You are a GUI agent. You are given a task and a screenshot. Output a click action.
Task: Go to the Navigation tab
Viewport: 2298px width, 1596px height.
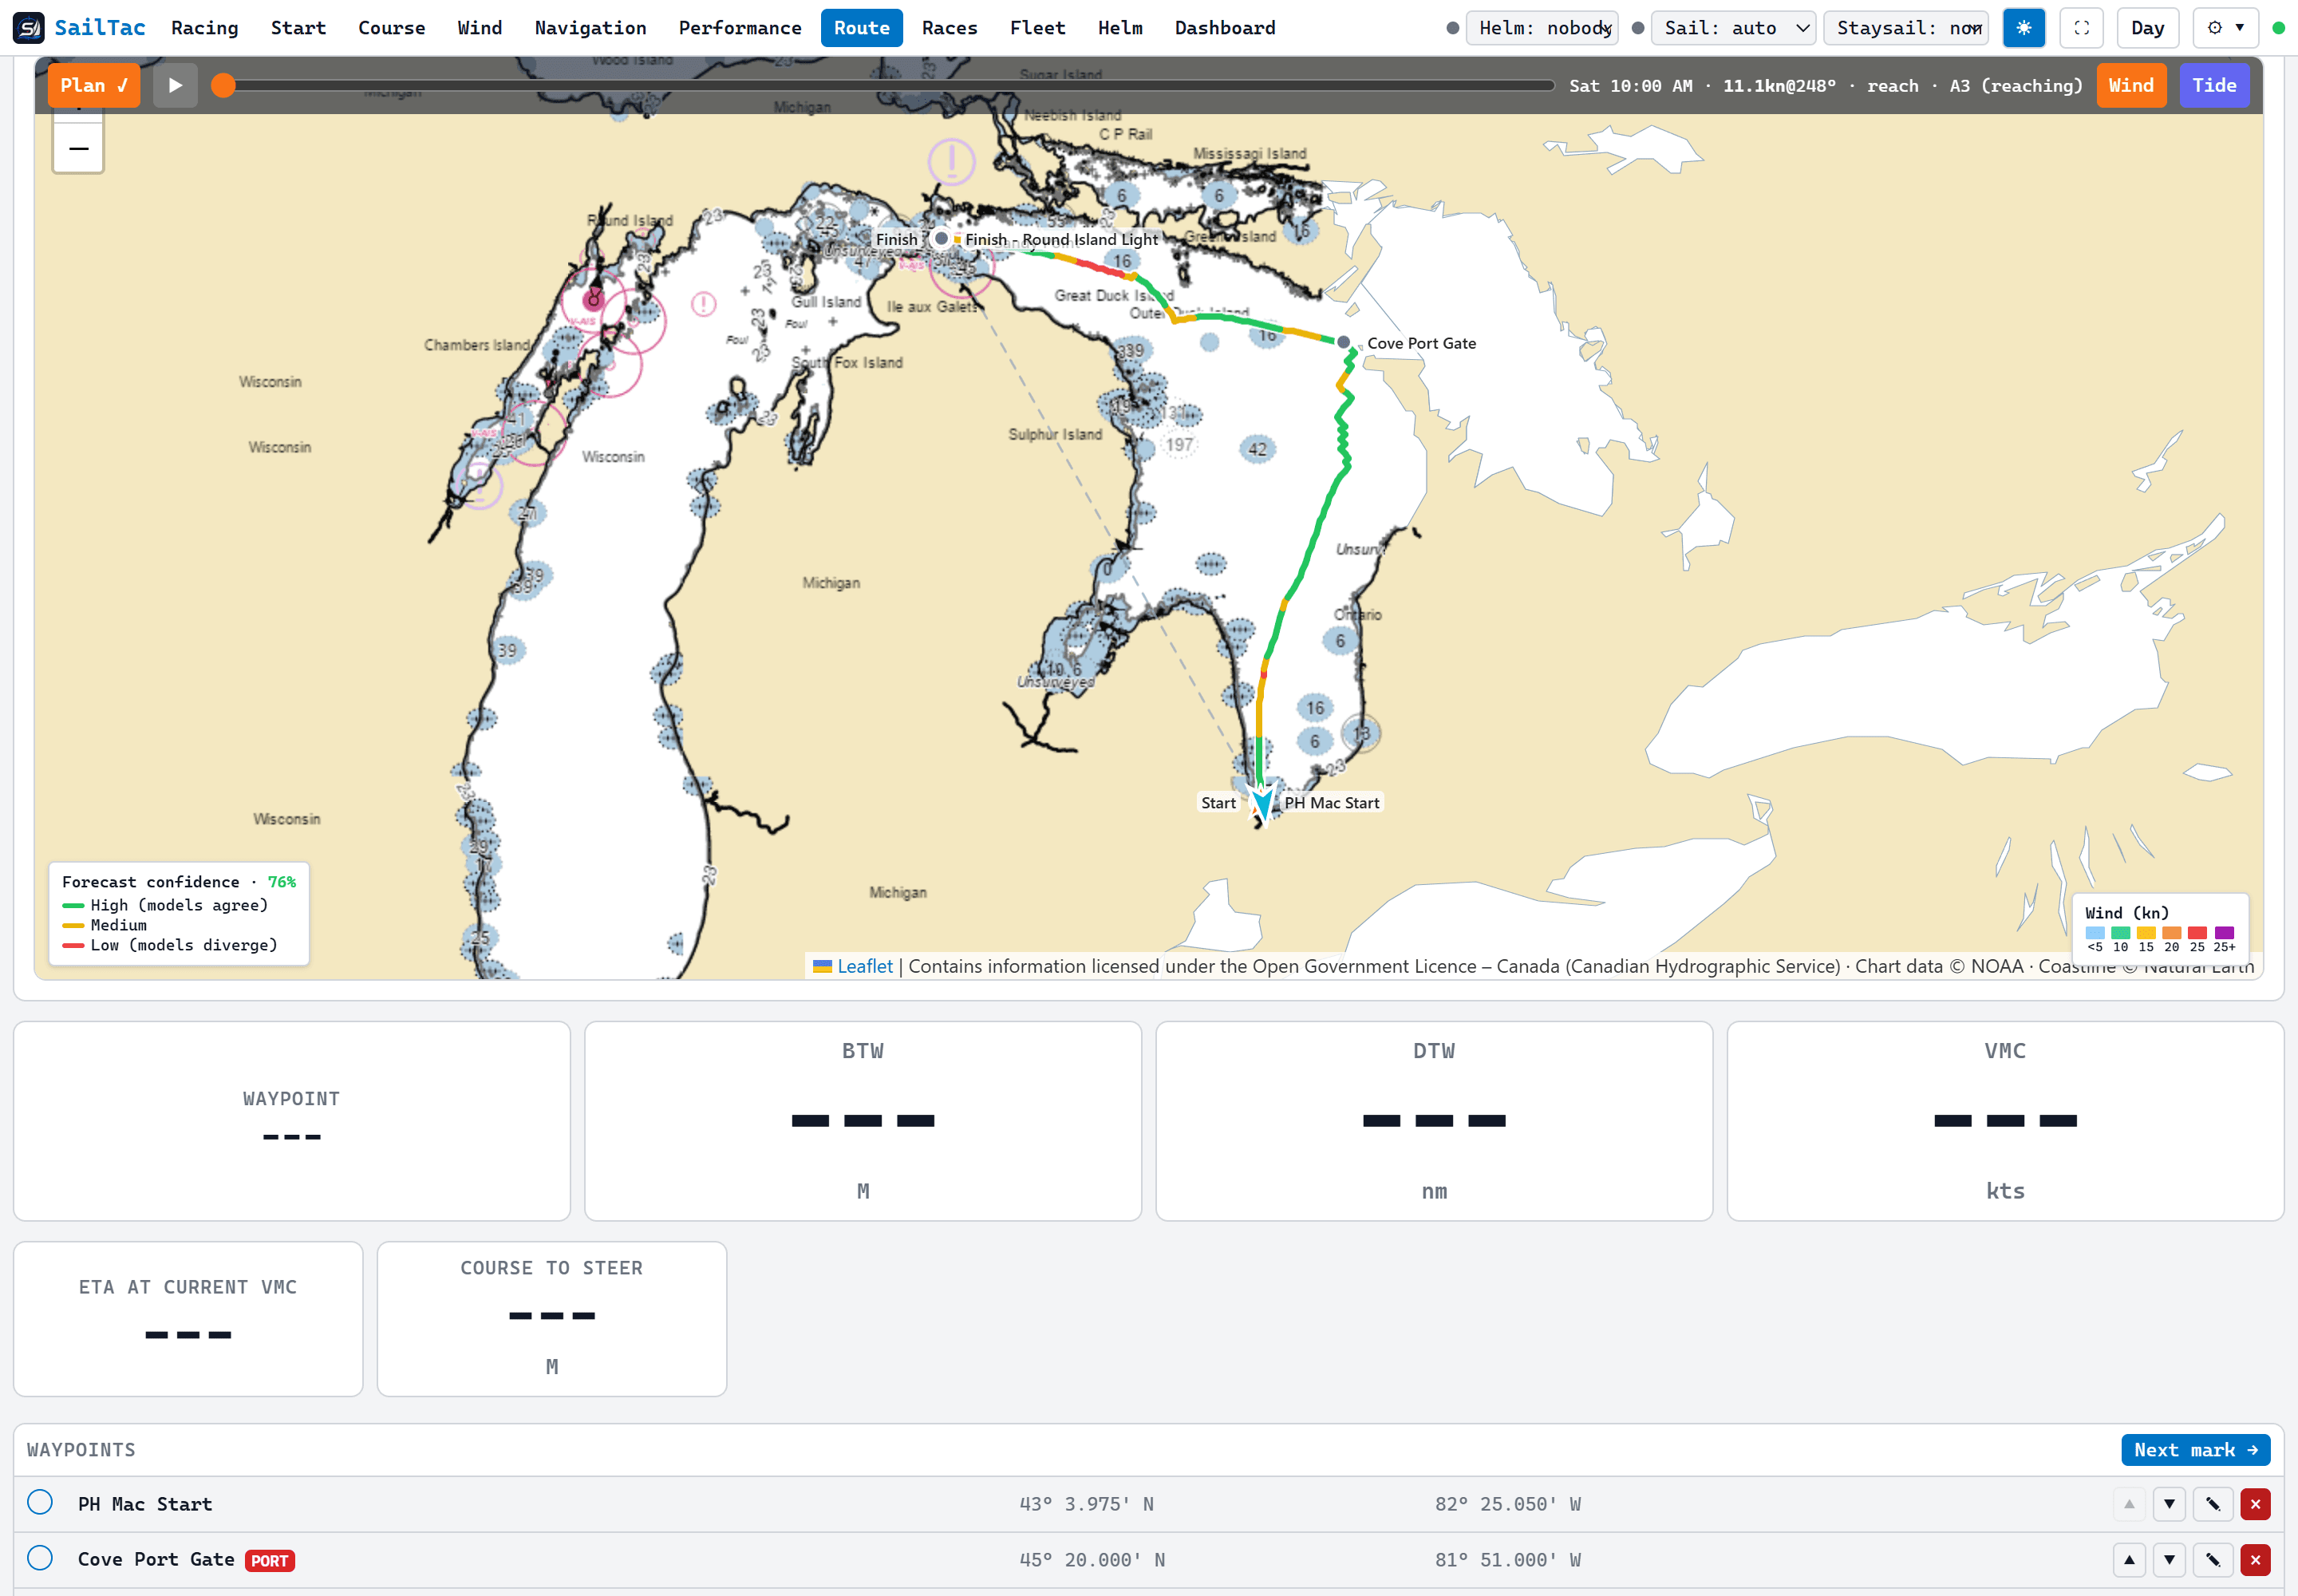(x=590, y=28)
